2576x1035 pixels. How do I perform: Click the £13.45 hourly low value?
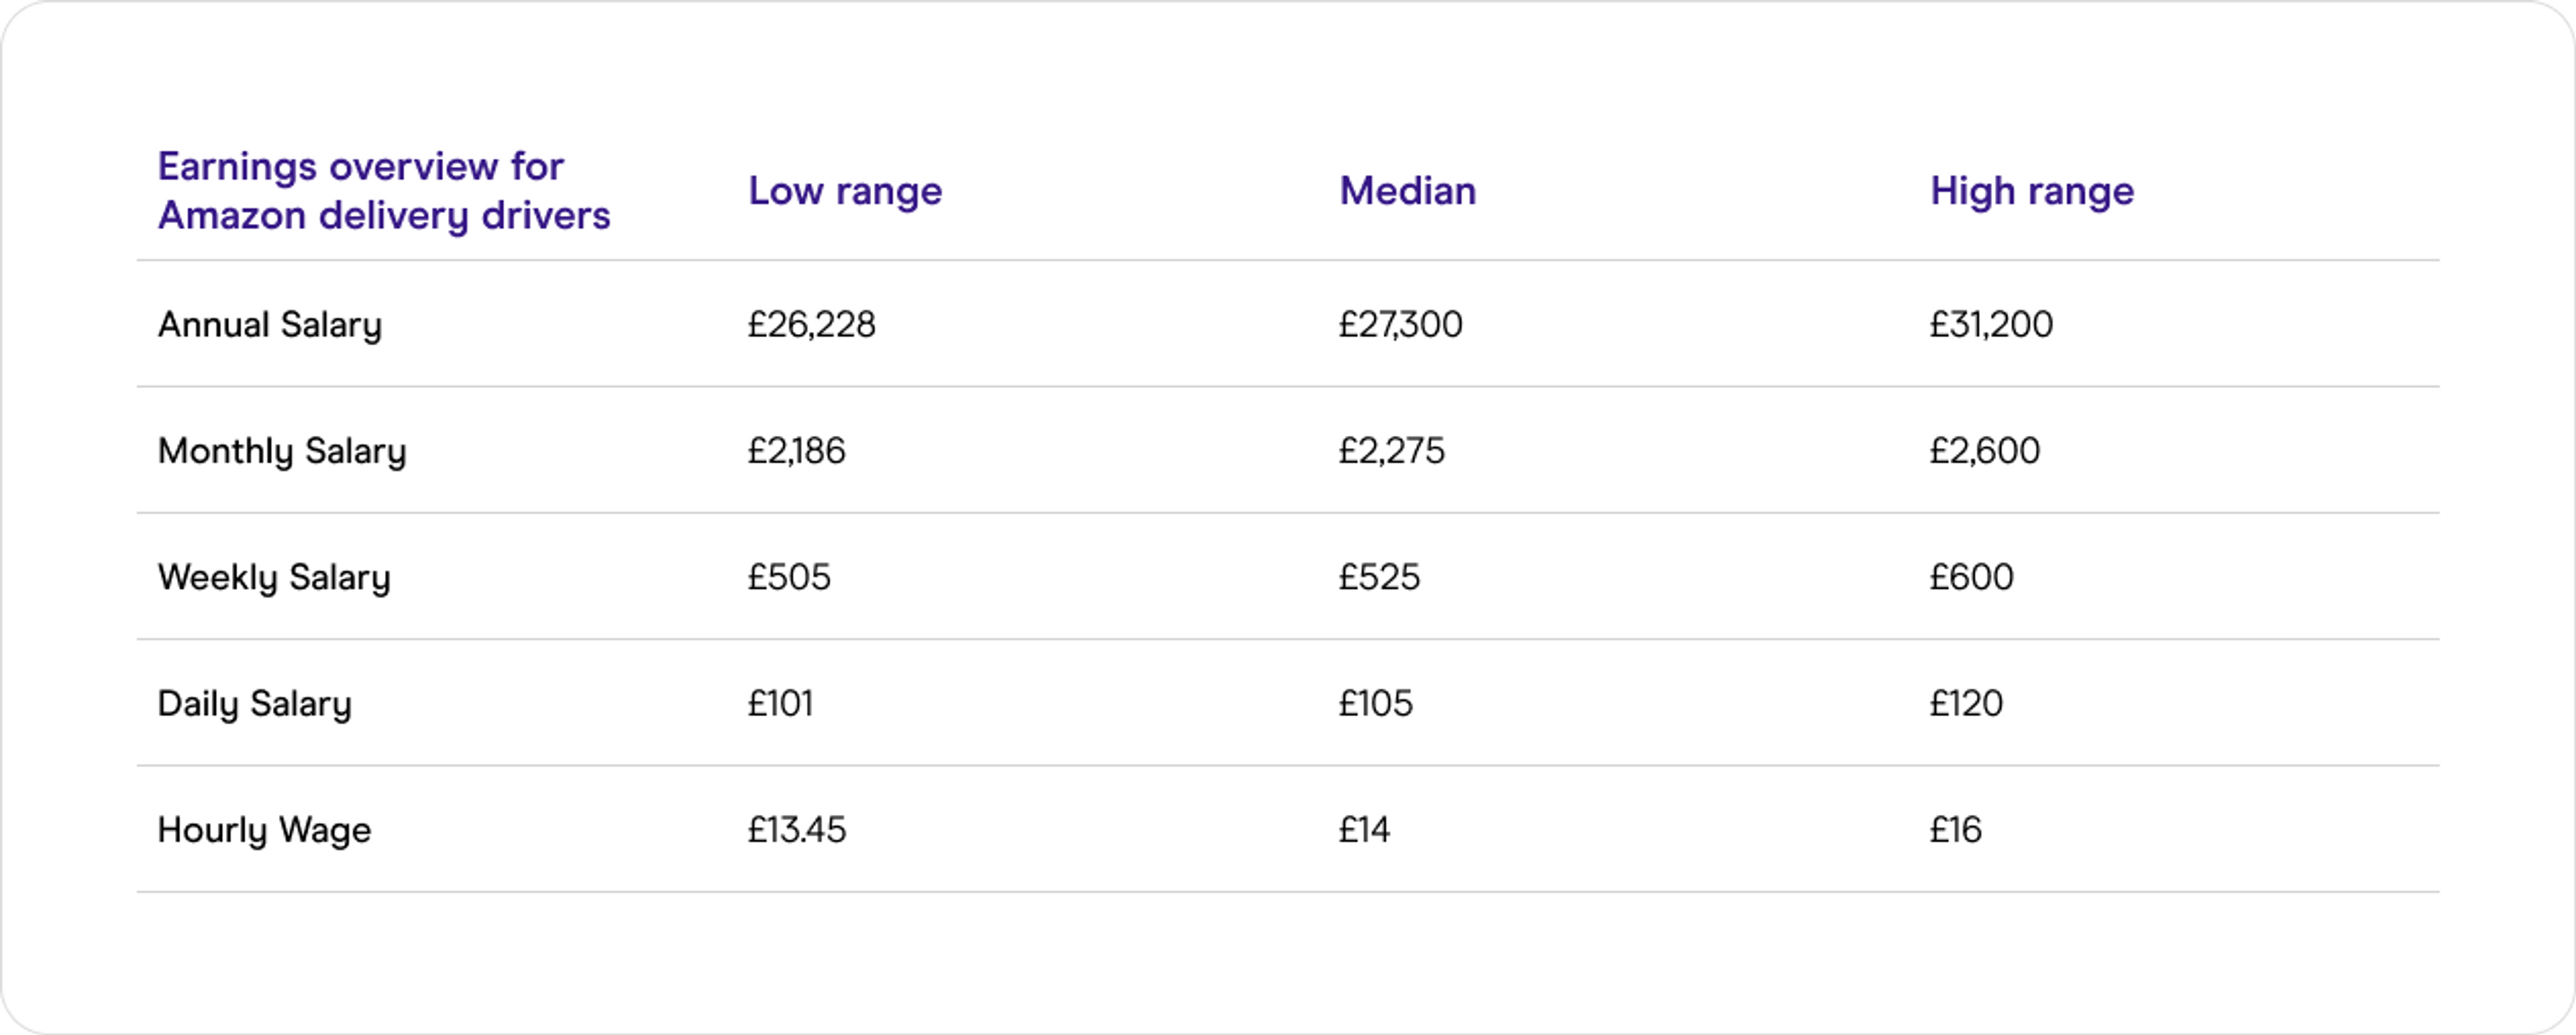click(x=796, y=830)
